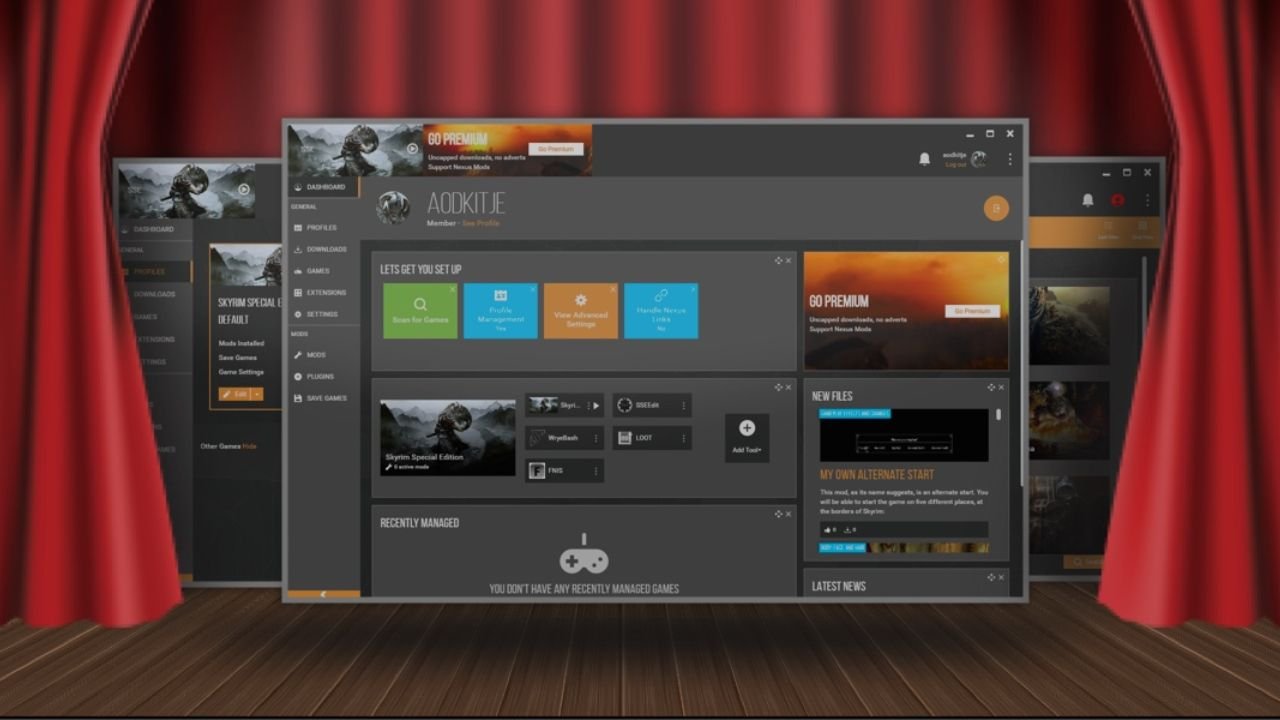Click the Hide link next to Other Games
This screenshot has width=1280, height=720.
[x=250, y=446]
